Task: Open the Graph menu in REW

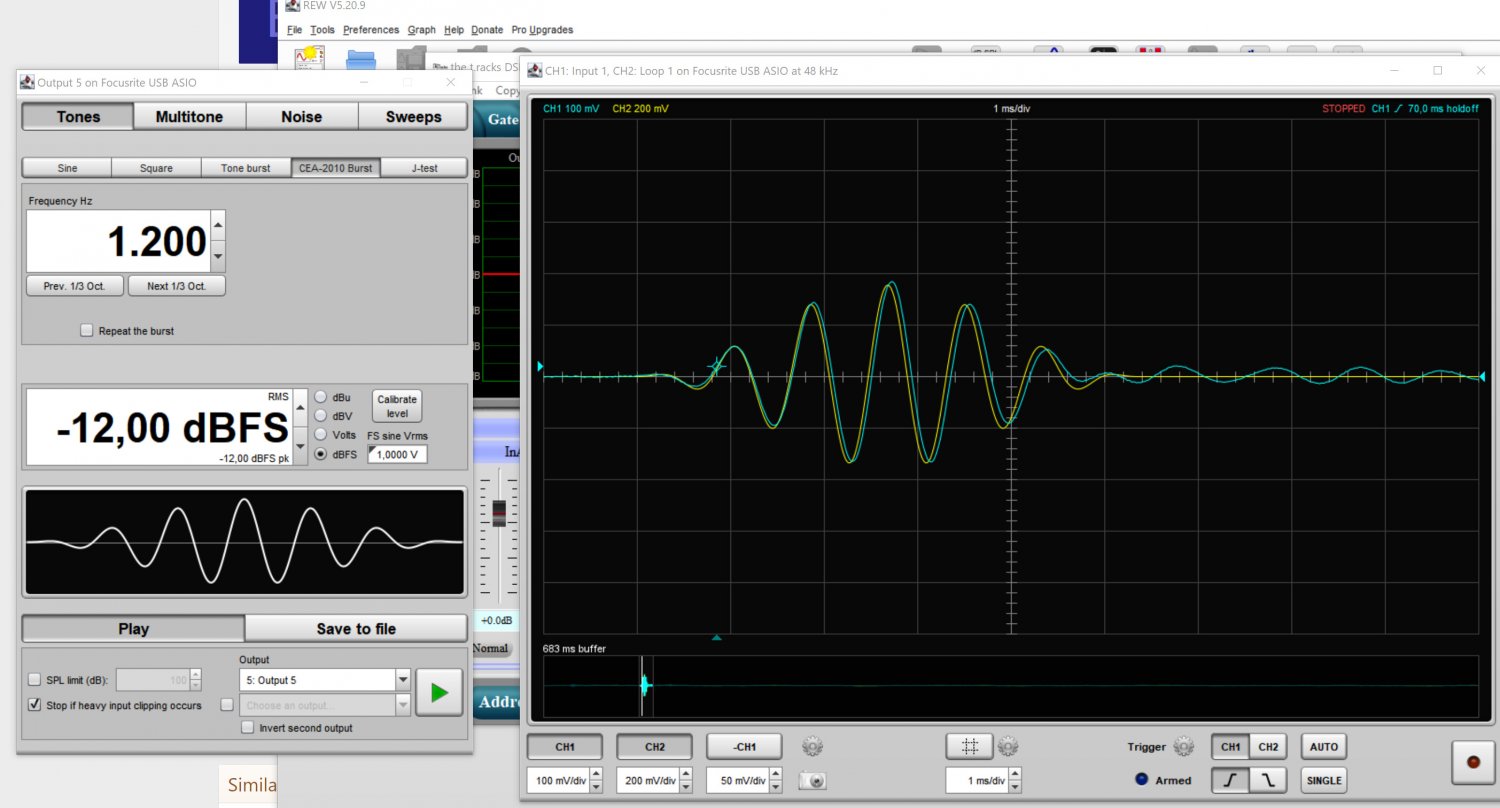Action: [x=422, y=30]
